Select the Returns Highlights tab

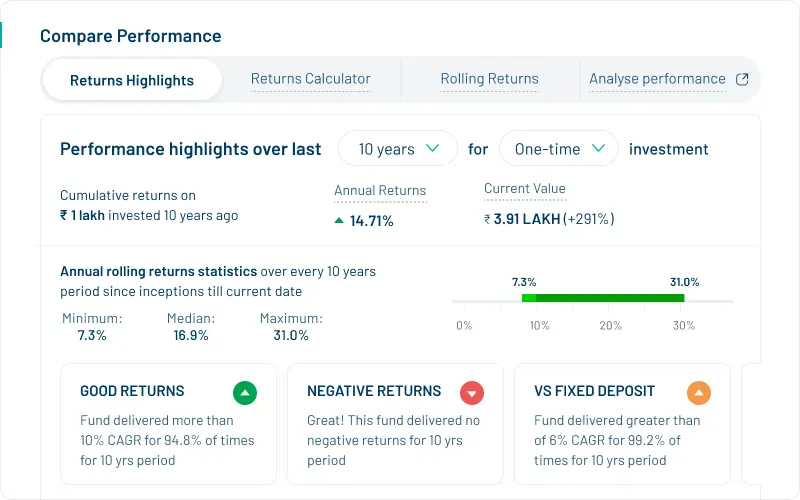pos(132,80)
